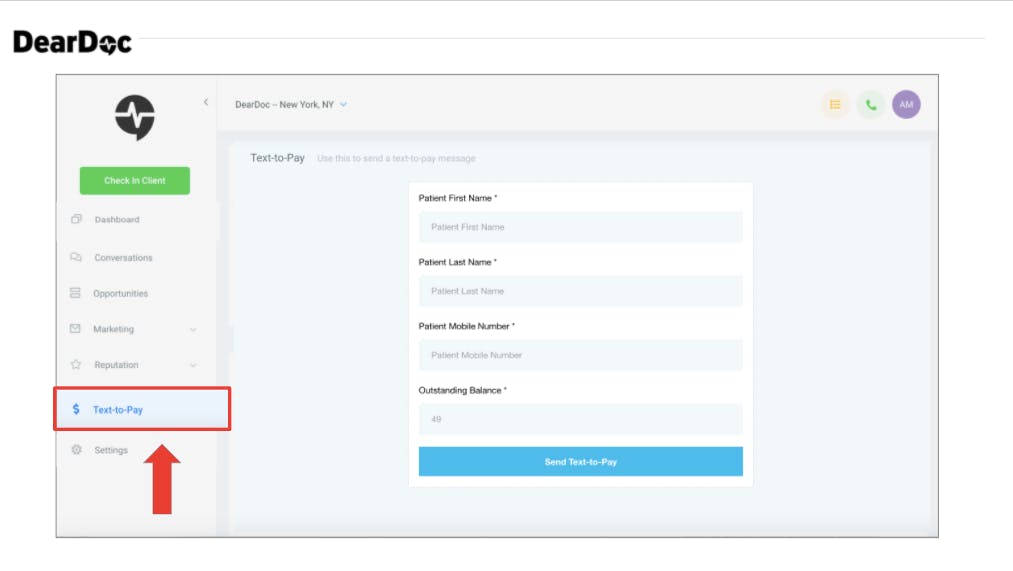Expand the Marketing submenu chevron
1013x571 pixels.
click(x=193, y=329)
